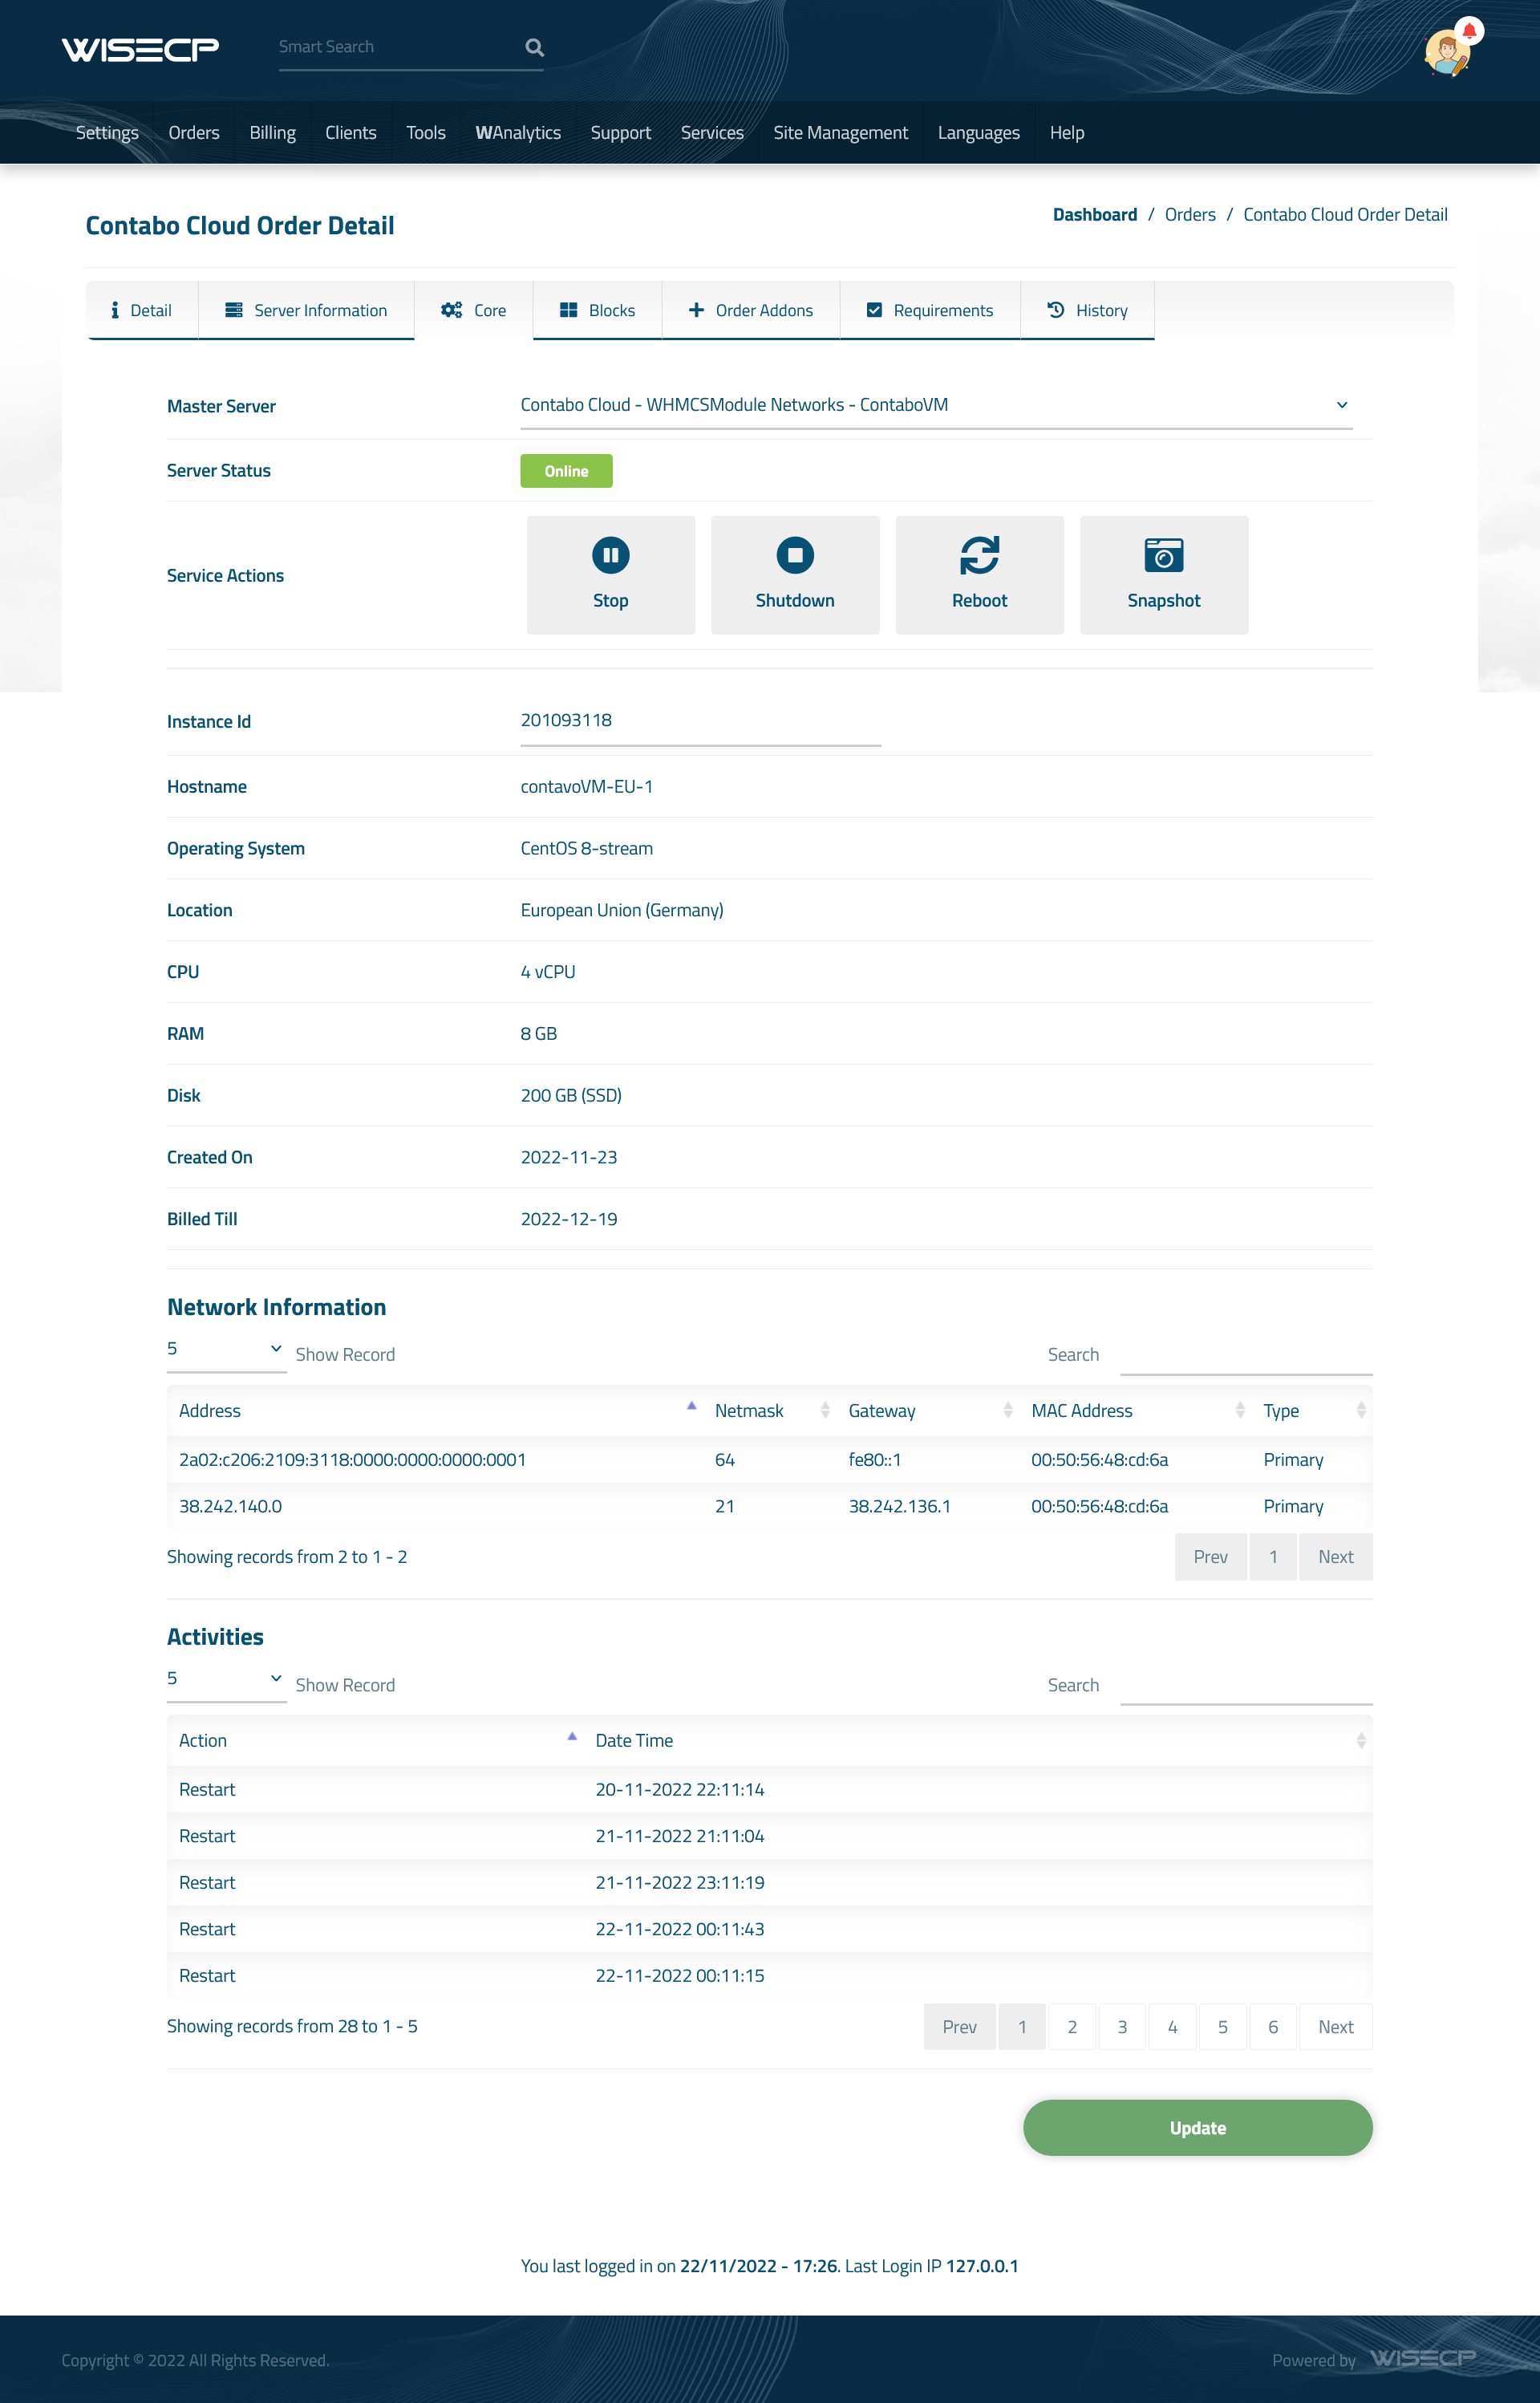Open the Billing menu

pyautogui.click(x=272, y=132)
